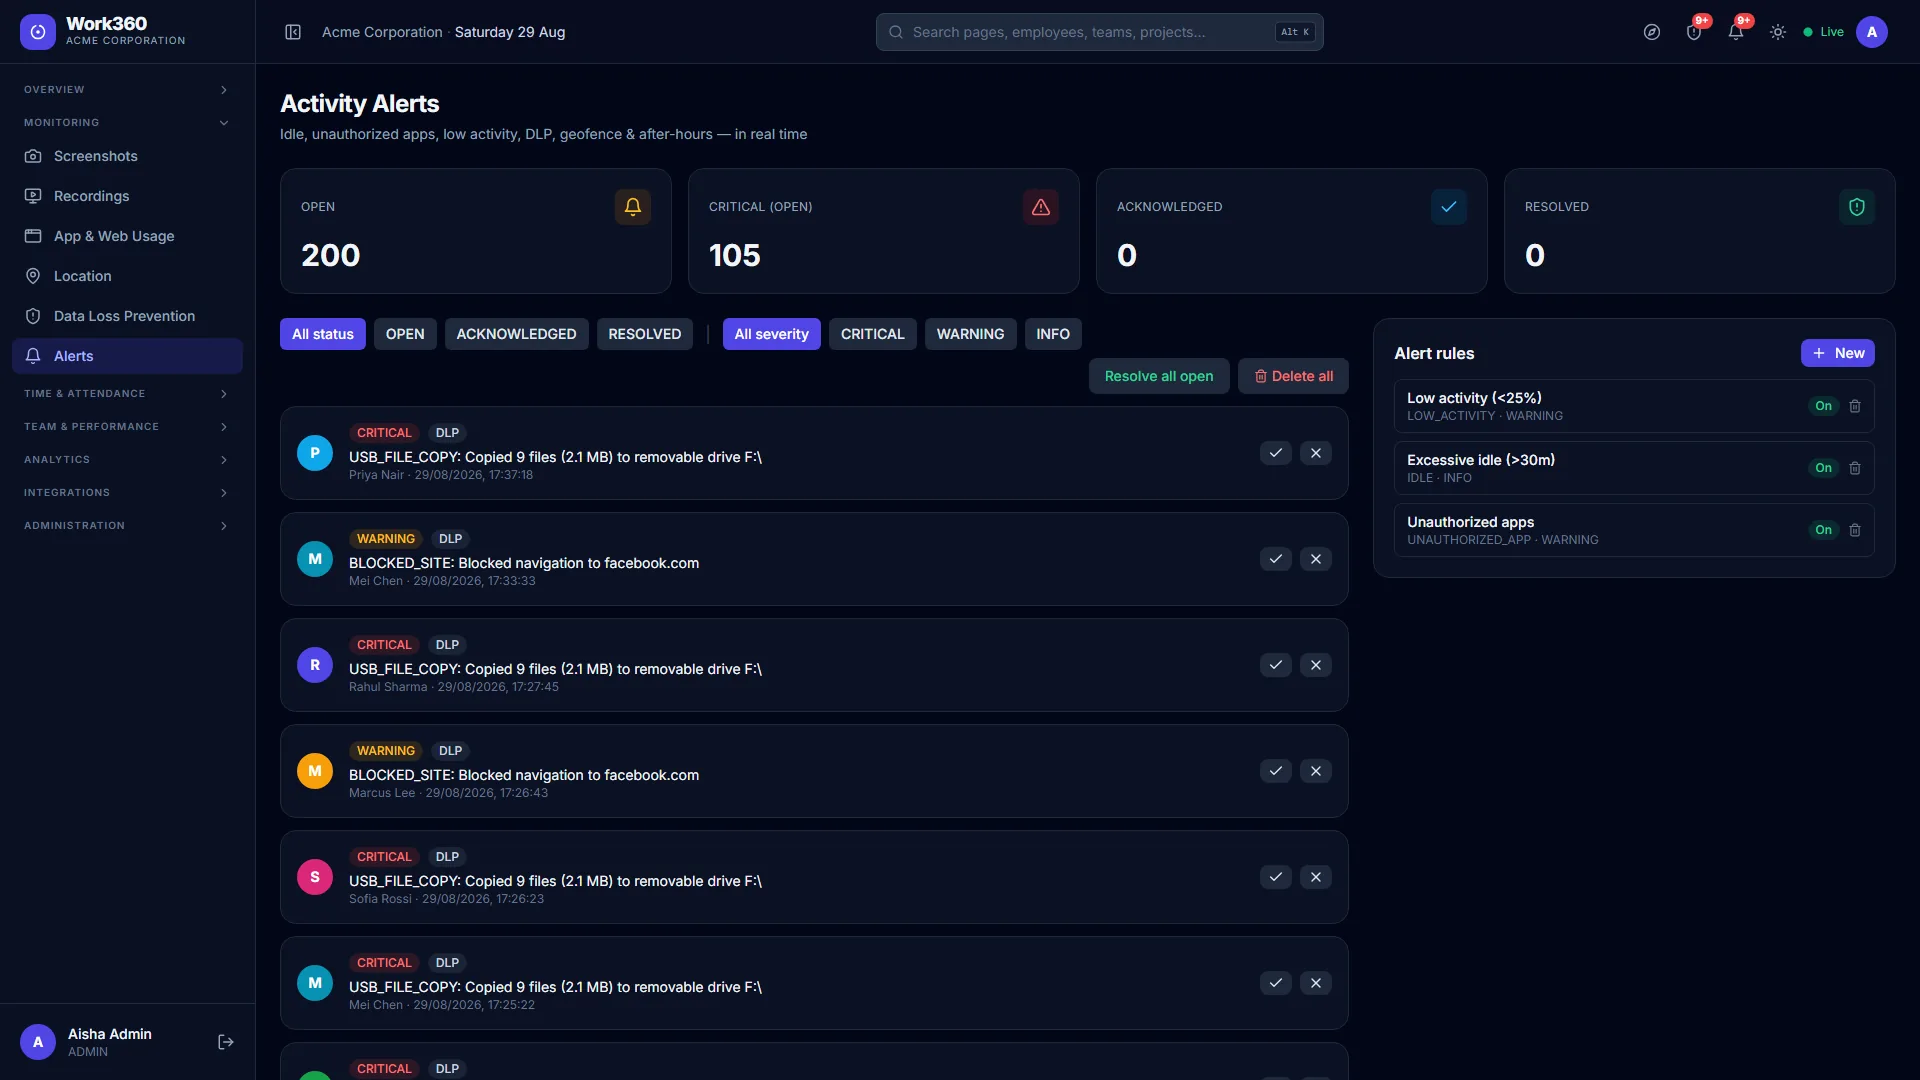Toggle the Excessive idle rule On switch
1920x1080 pixels.
coord(1823,468)
